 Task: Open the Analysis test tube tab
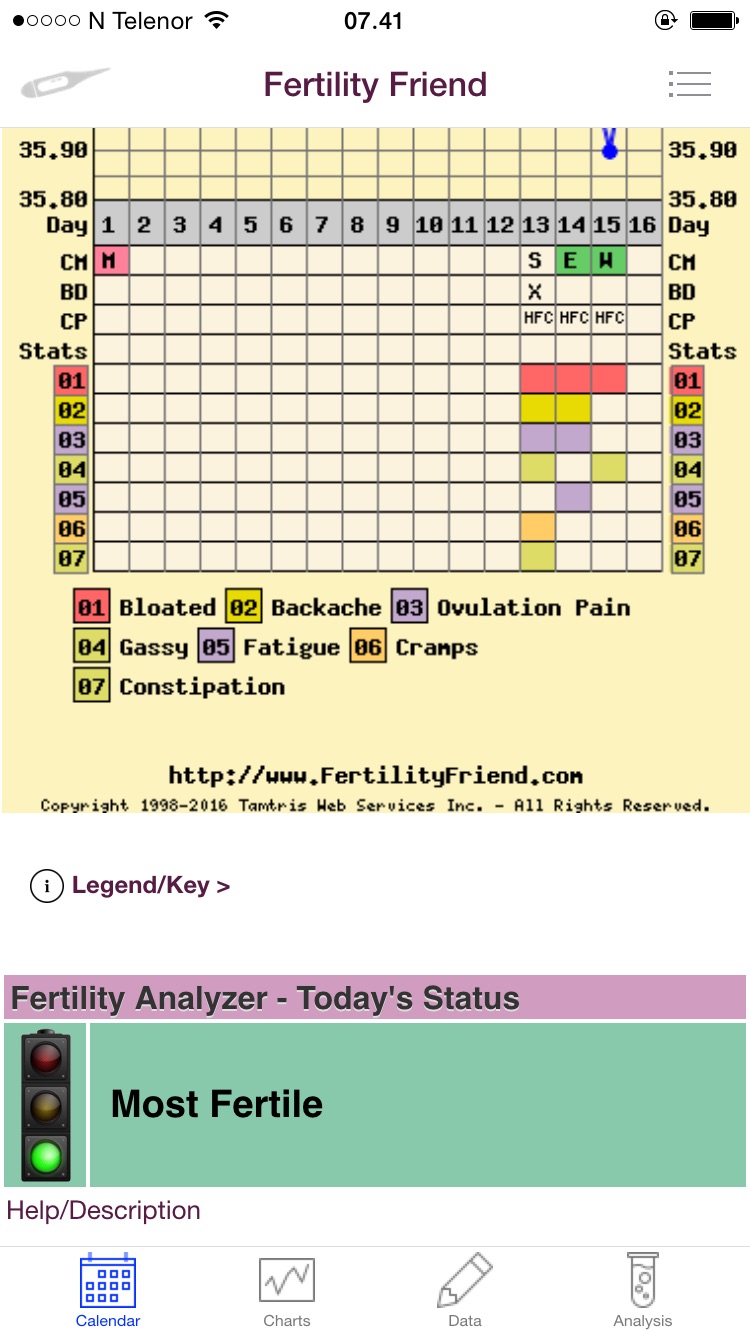click(643, 1292)
